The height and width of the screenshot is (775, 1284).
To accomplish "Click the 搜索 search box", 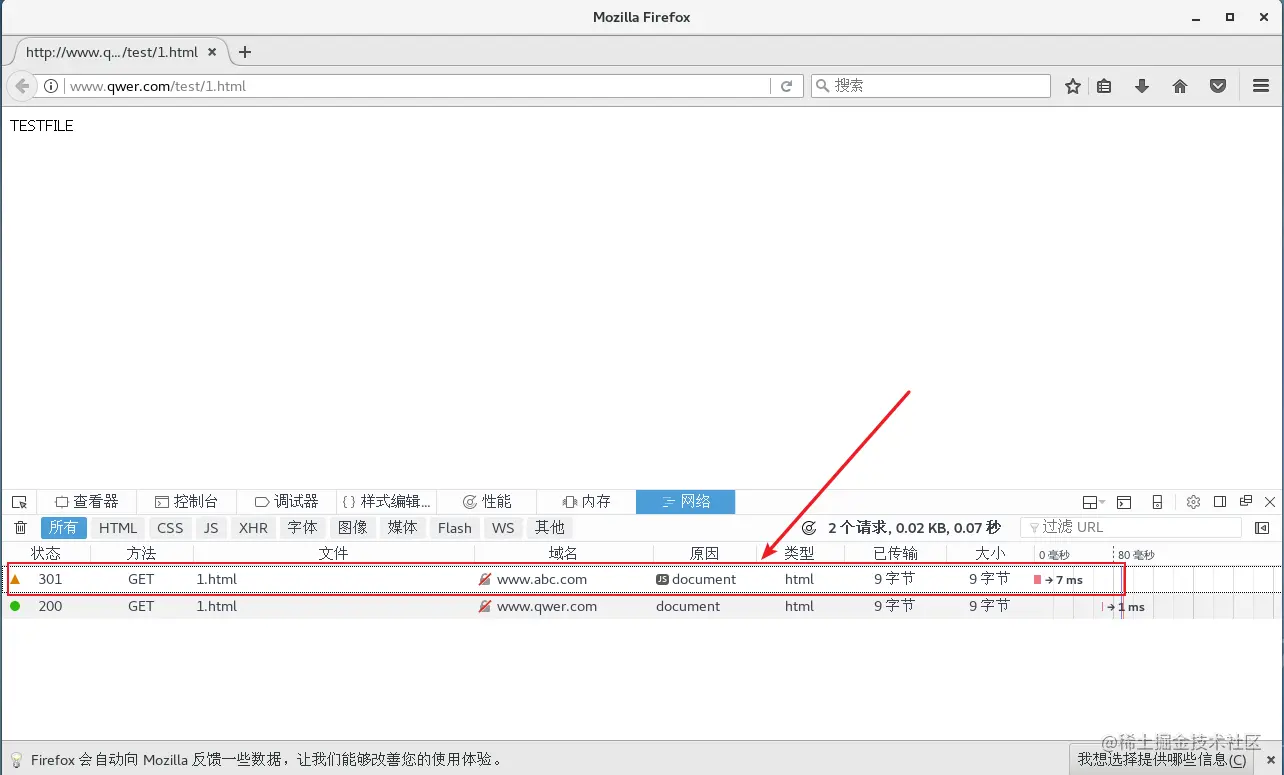I will coord(931,86).
